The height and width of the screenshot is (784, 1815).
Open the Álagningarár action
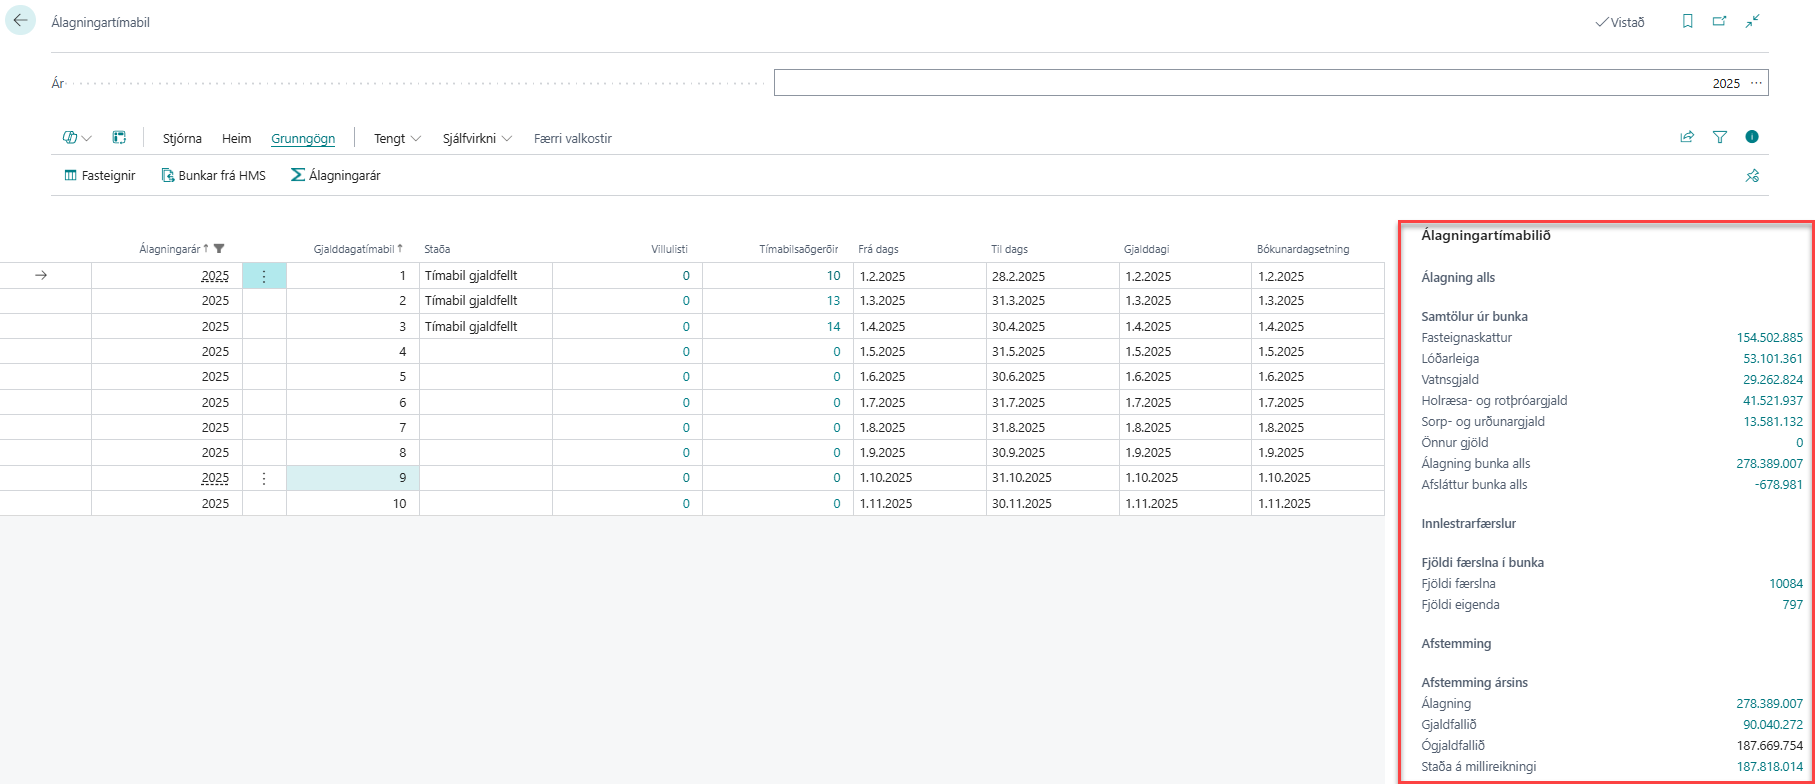[x=335, y=176]
